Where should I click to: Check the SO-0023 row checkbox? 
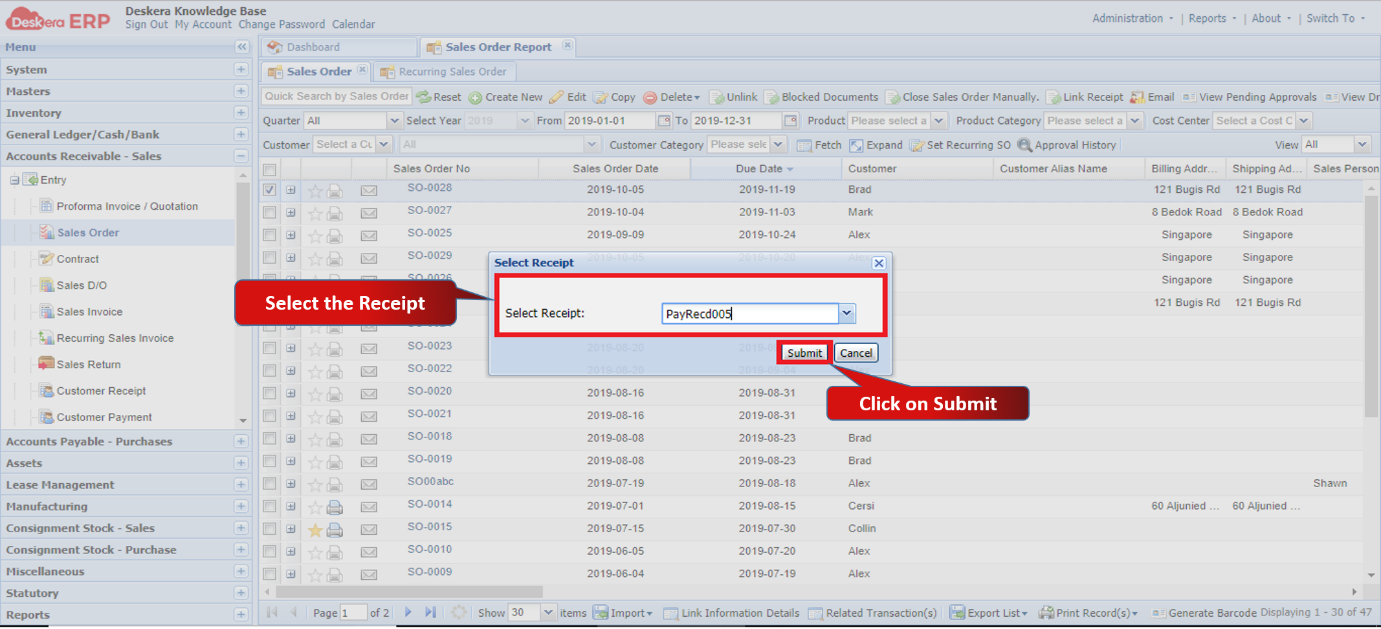(x=270, y=348)
